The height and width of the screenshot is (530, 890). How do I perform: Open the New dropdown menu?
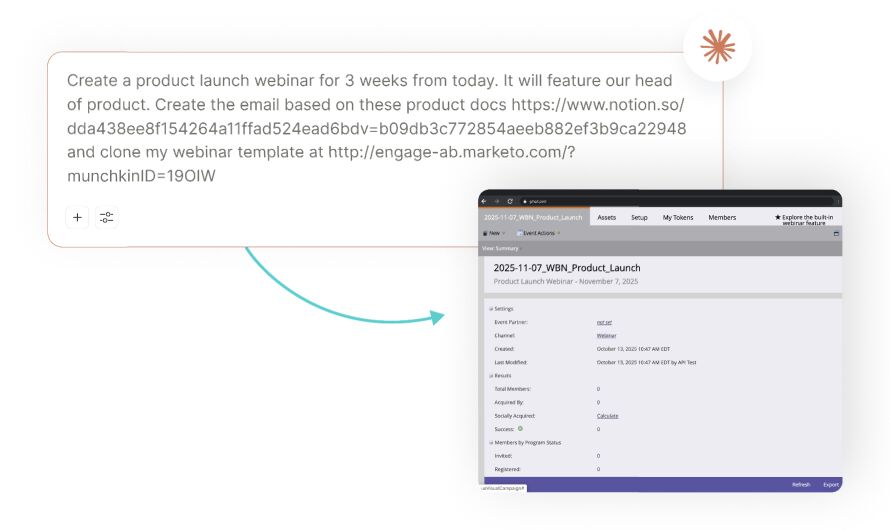(494, 233)
